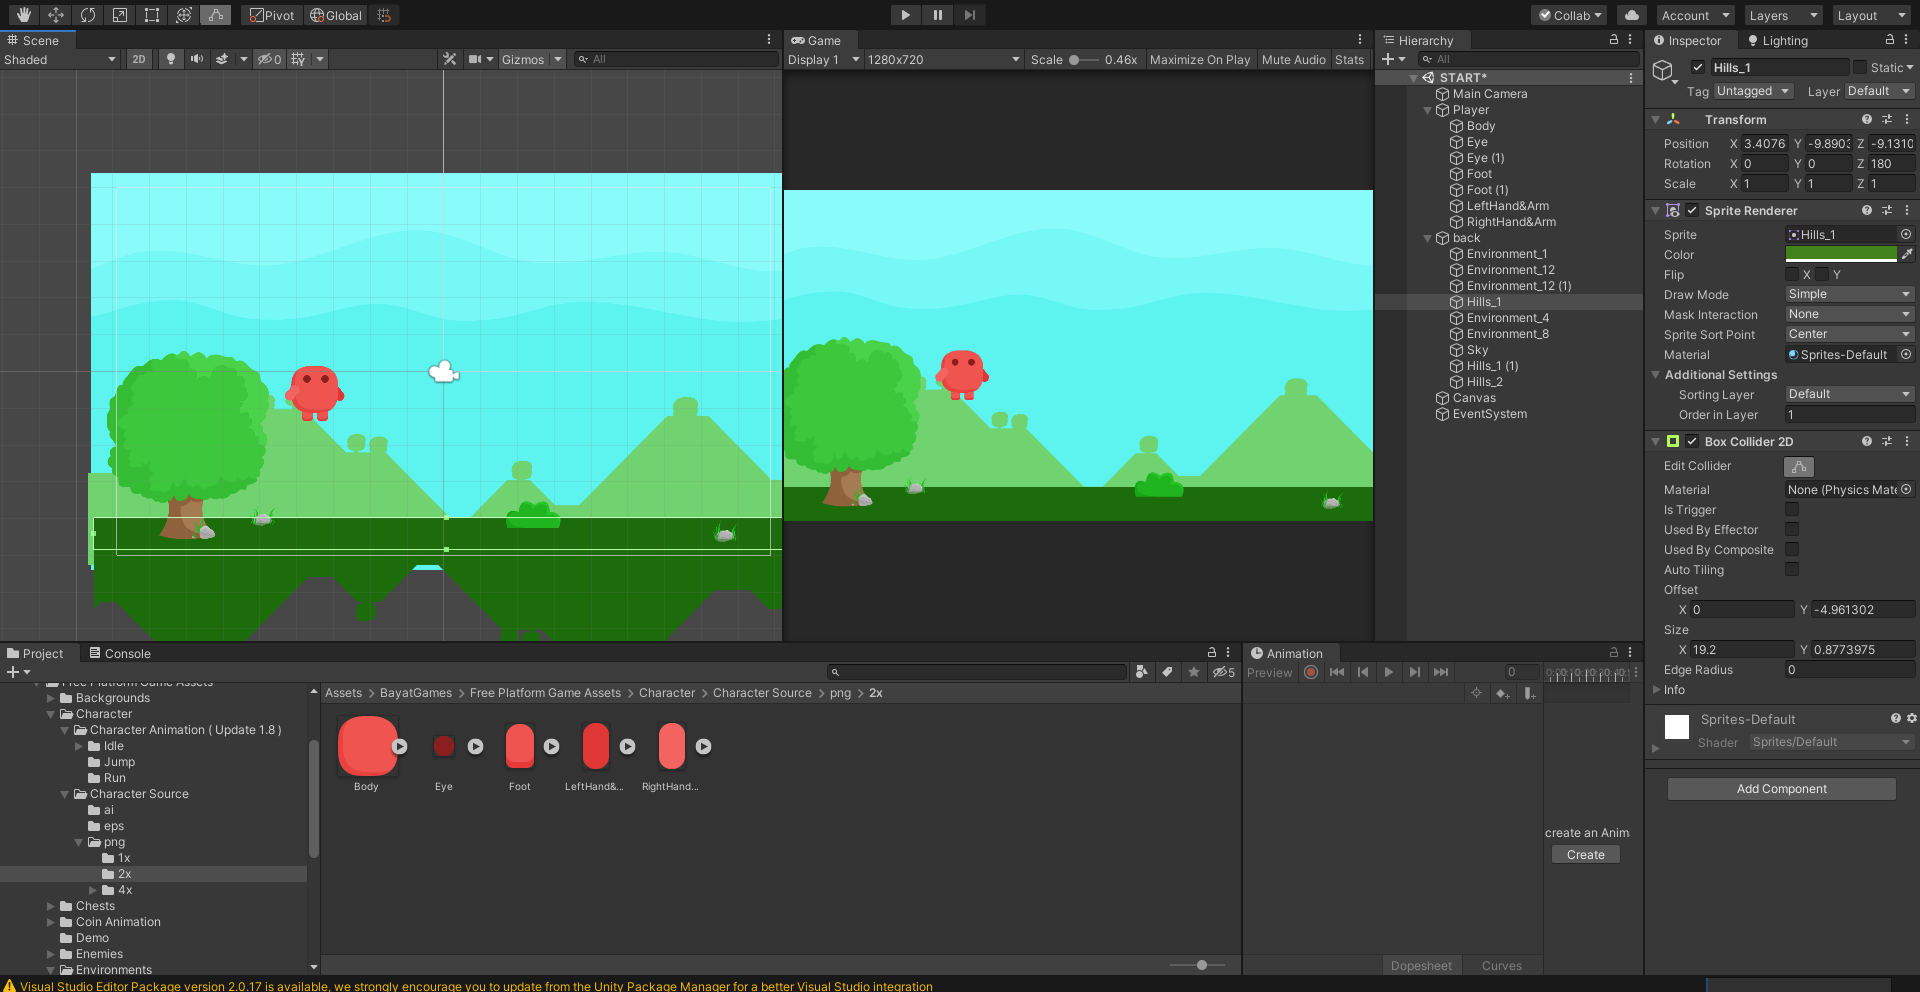1920x992 pixels.
Task: Toggle Mute Audio in Game view
Action: click(1294, 59)
